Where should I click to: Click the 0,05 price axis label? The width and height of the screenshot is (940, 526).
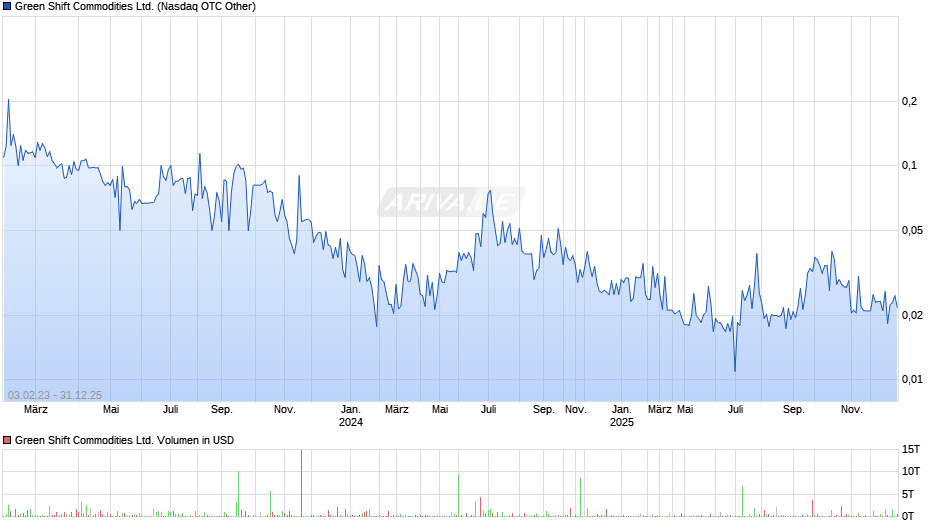912,230
